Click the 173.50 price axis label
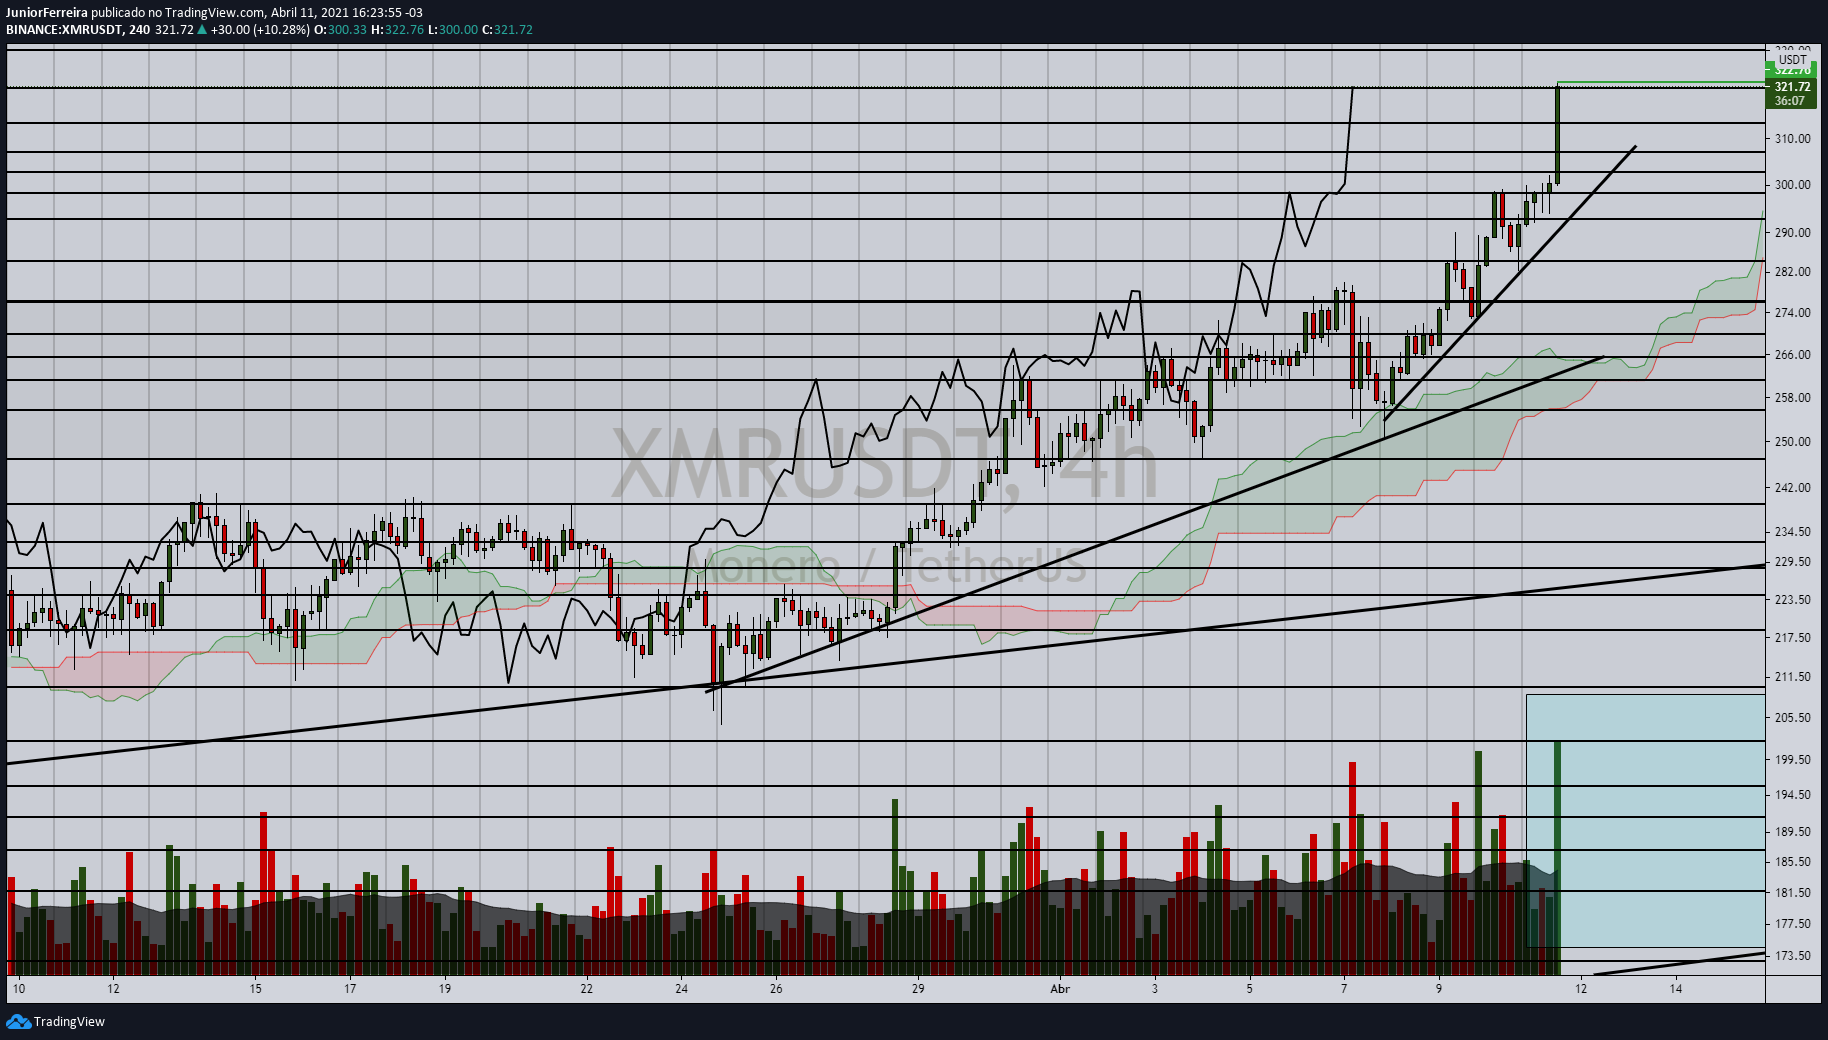The image size is (1828, 1040). pyautogui.click(x=1792, y=956)
